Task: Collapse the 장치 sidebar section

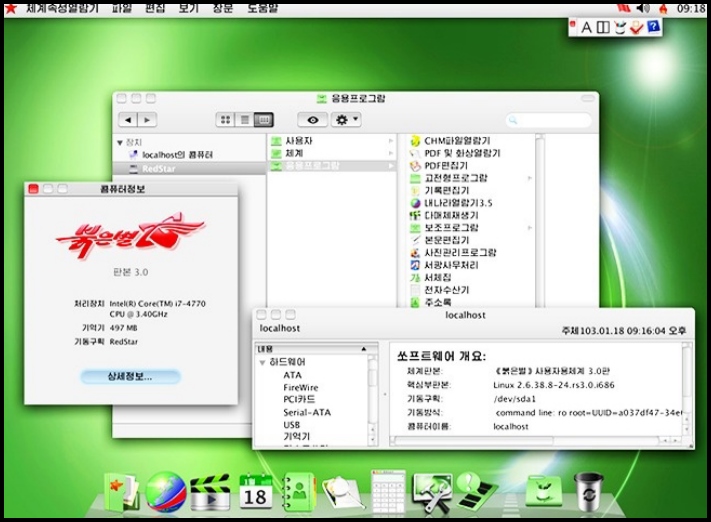Action: [120, 143]
